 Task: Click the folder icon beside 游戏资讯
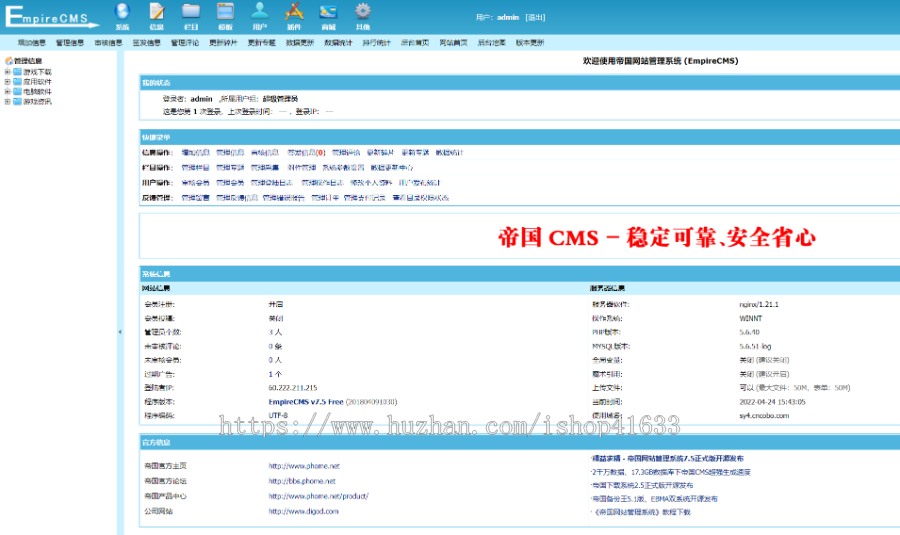[17, 101]
